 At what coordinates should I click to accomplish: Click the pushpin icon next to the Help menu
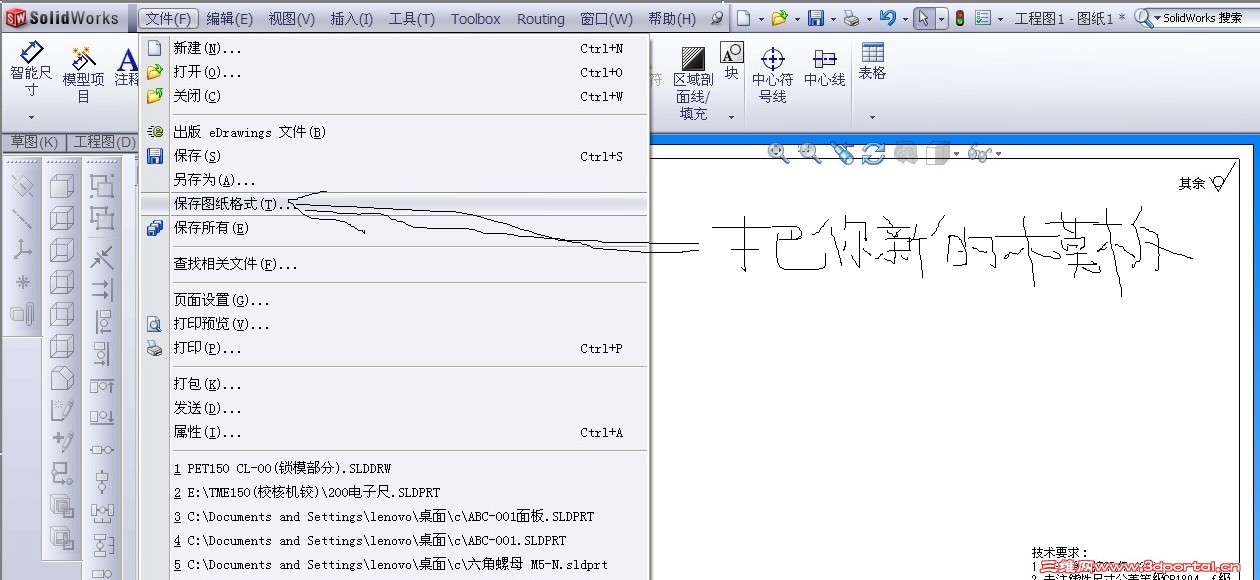[x=717, y=18]
